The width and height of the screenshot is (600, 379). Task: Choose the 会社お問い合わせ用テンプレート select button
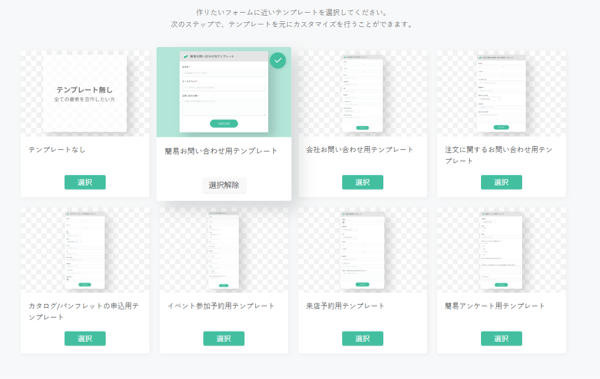coord(362,182)
